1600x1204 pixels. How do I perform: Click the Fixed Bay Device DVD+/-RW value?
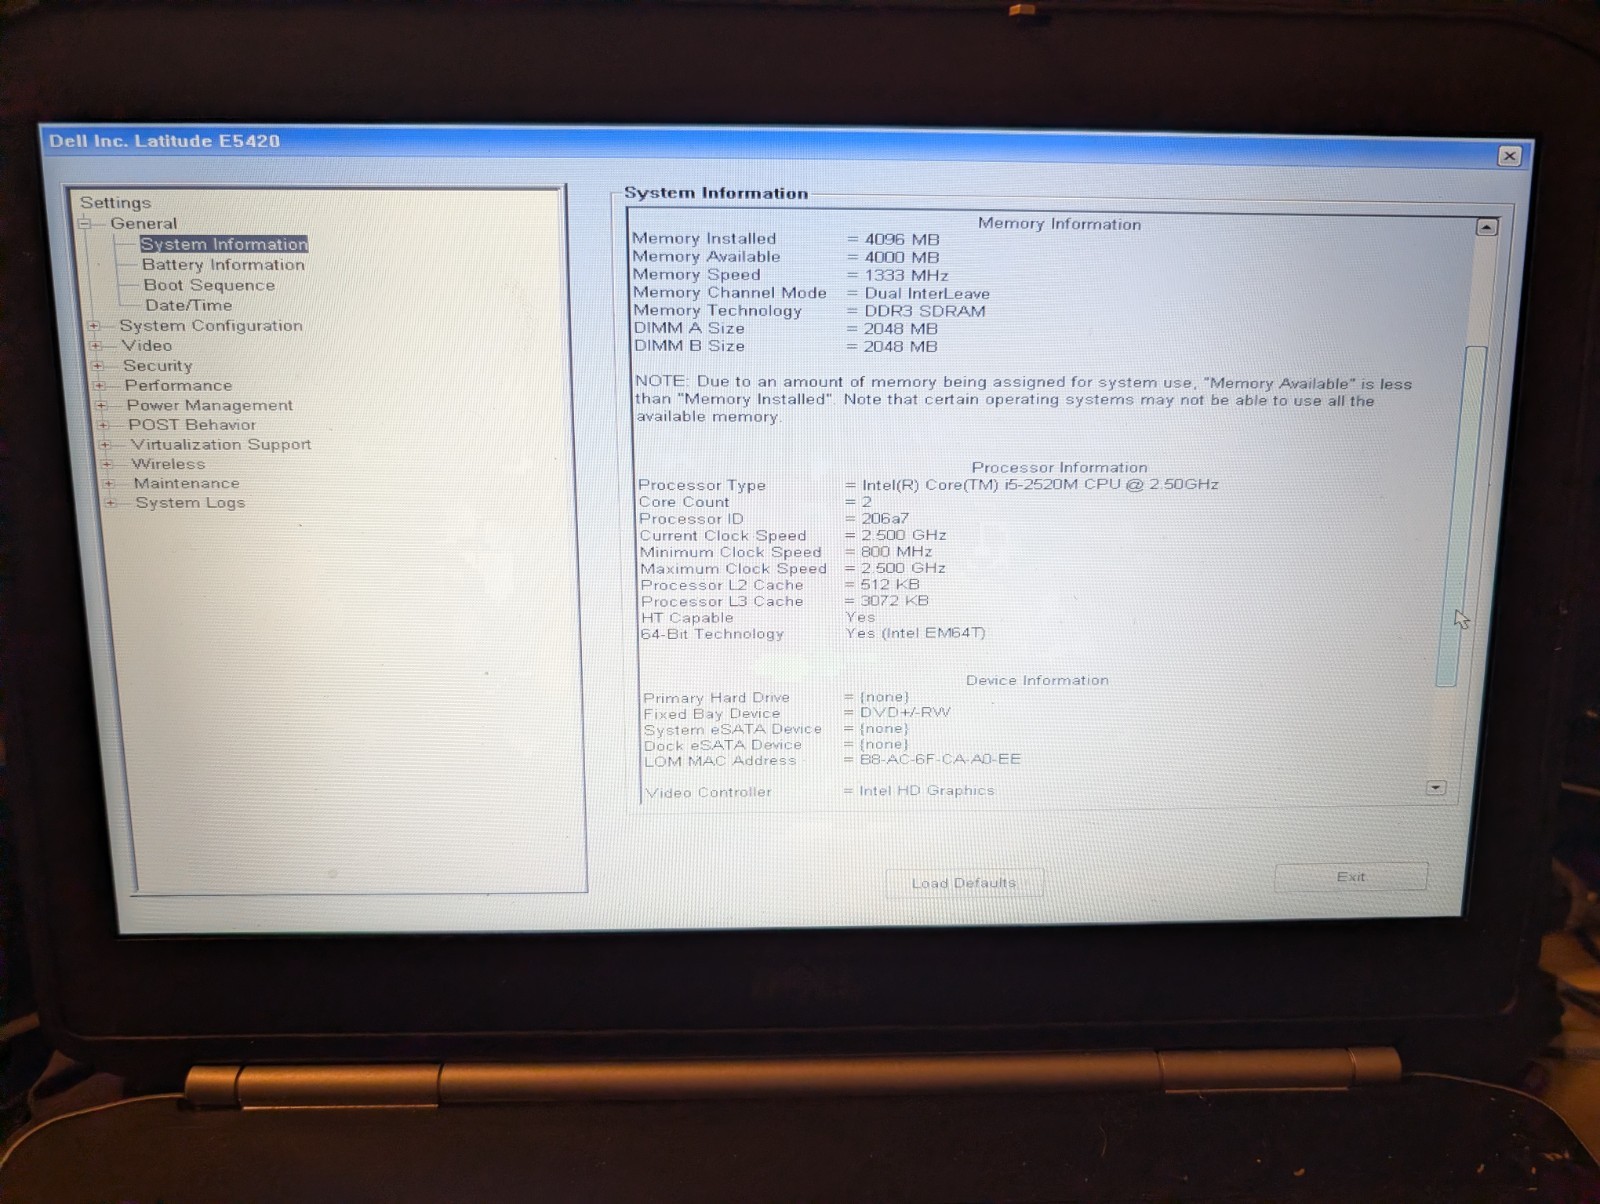pos(905,713)
